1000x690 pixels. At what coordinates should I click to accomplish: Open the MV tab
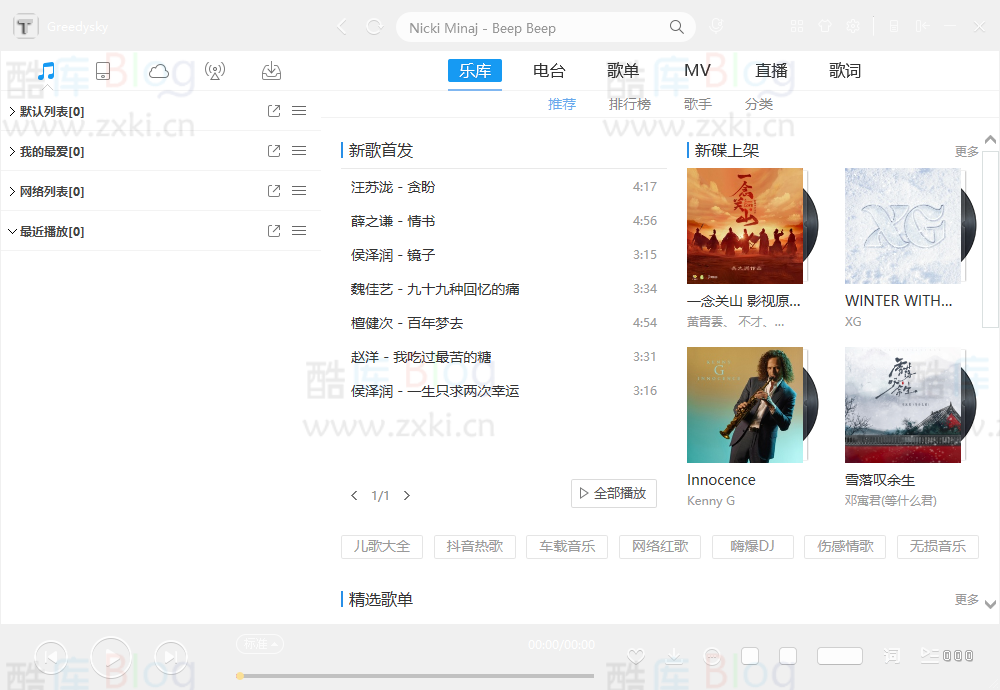[697, 70]
